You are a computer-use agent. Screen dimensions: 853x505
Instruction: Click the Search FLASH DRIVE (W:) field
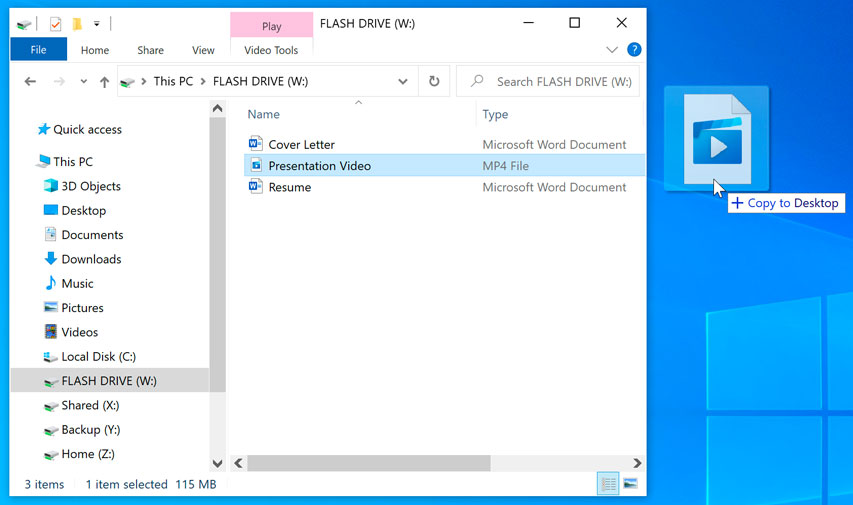point(547,81)
